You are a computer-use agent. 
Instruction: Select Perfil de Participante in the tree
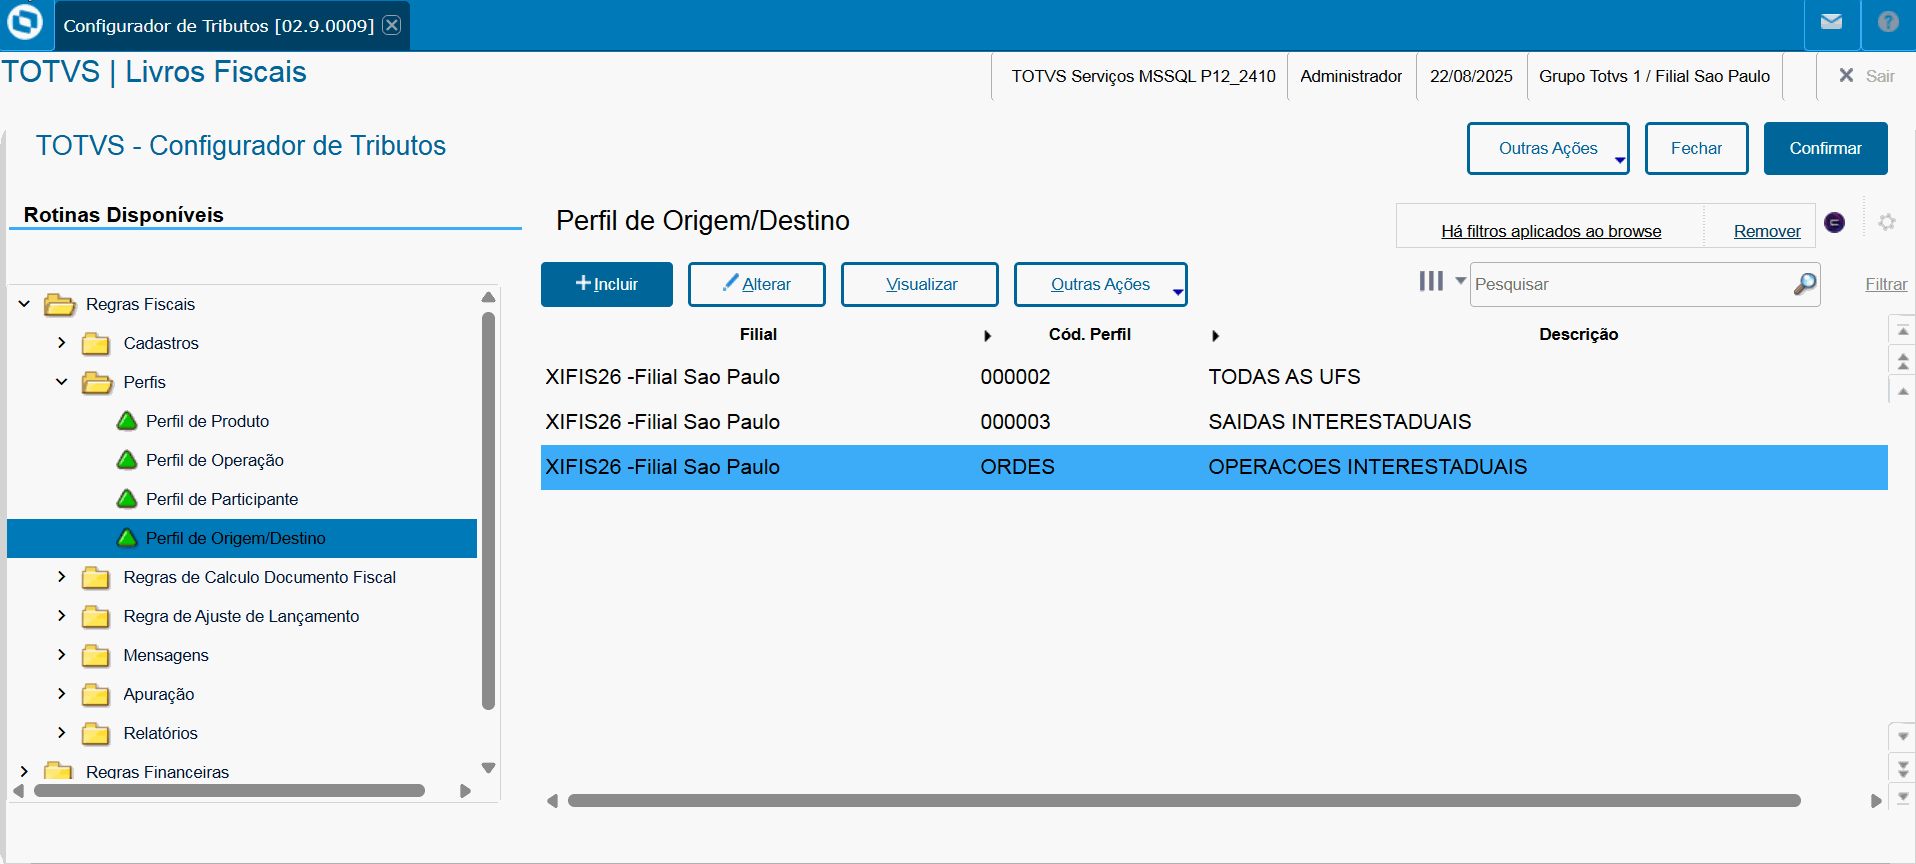[x=222, y=499]
